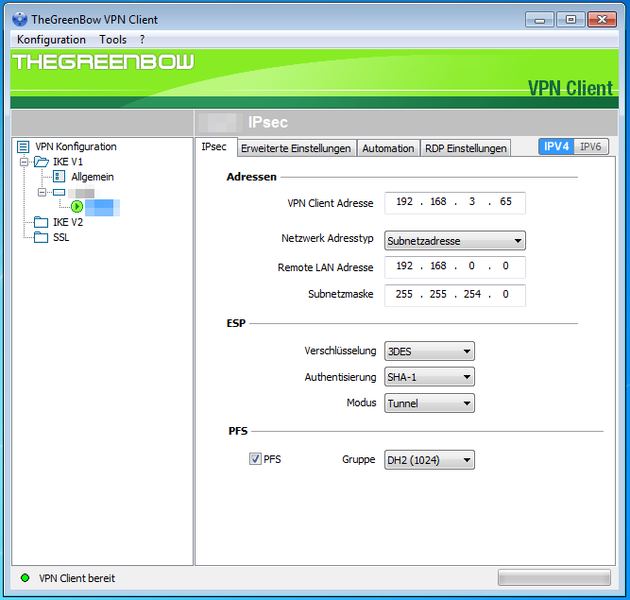
Task: Click the SSL folder icon
Action: click(x=41, y=237)
